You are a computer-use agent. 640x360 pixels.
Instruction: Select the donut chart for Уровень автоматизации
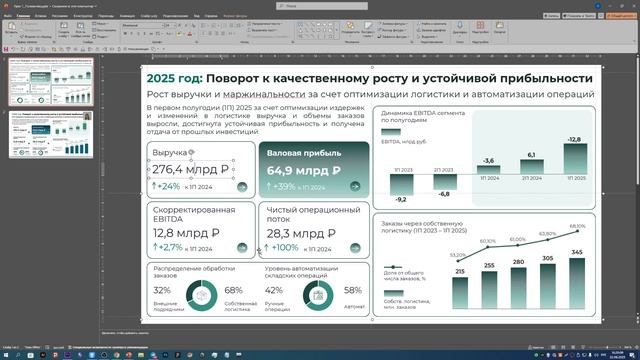[x=318, y=296]
